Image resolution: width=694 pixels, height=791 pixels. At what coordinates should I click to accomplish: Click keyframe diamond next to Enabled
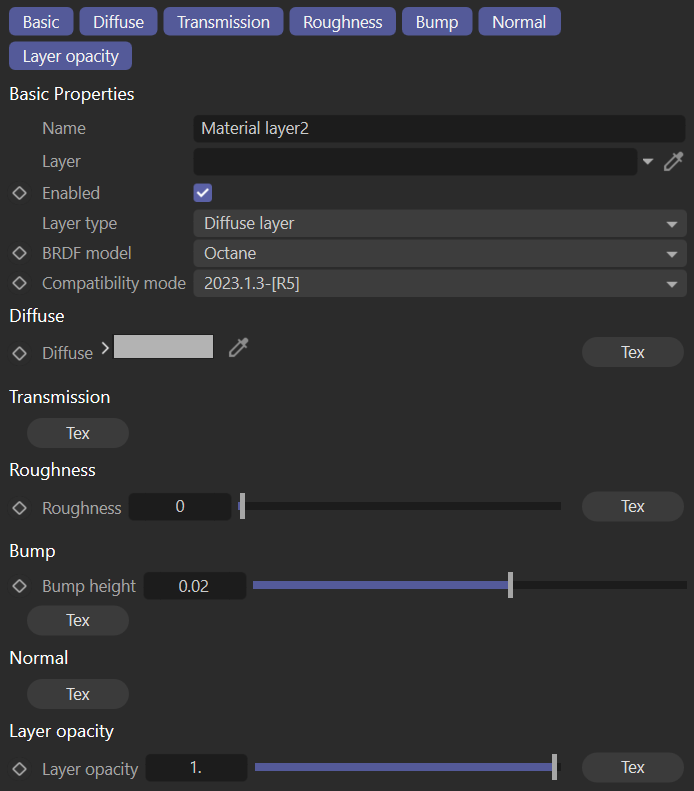pos(19,193)
